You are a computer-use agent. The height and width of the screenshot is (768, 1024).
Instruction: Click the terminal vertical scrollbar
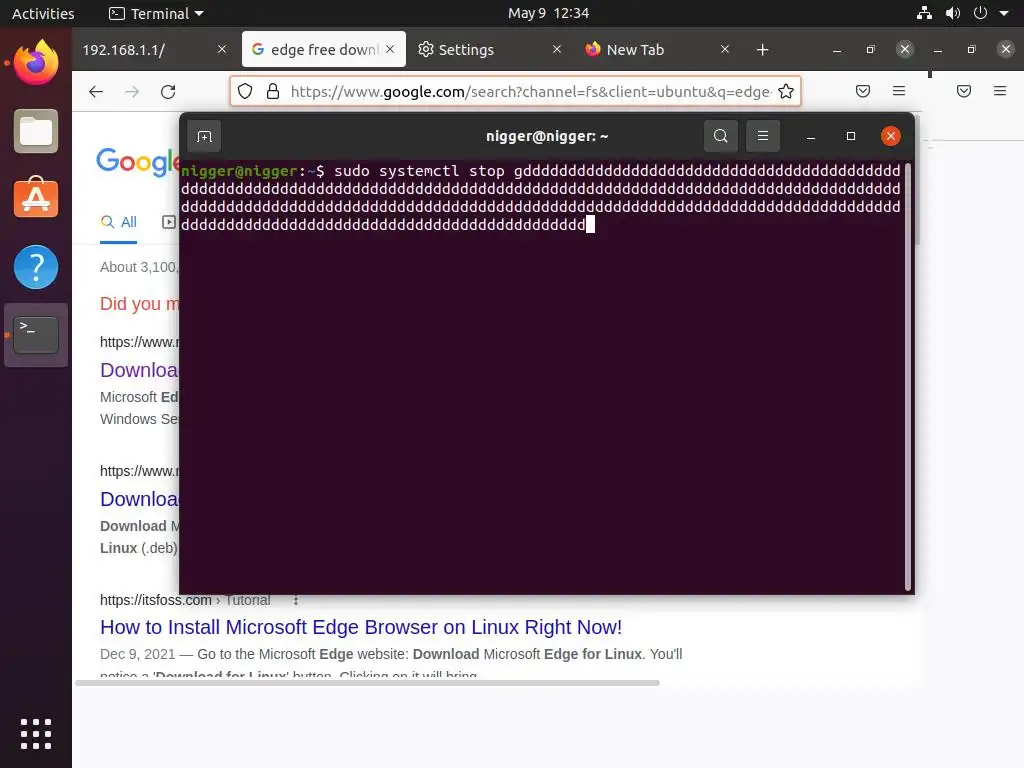(908, 377)
